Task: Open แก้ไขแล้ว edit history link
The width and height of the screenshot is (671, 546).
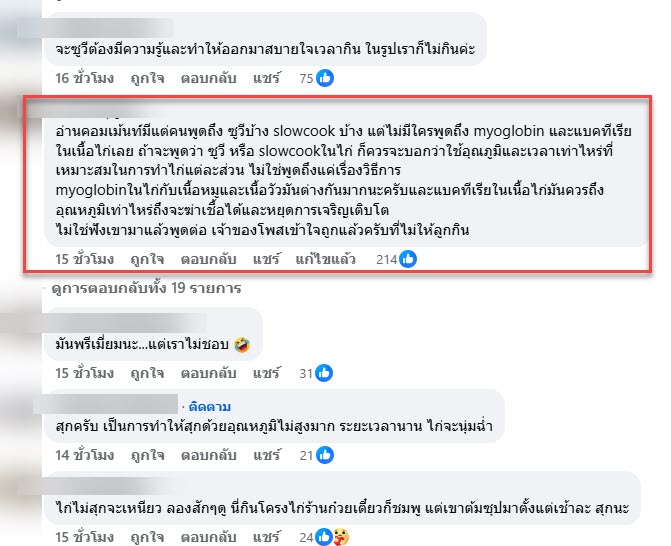Action: point(325,259)
